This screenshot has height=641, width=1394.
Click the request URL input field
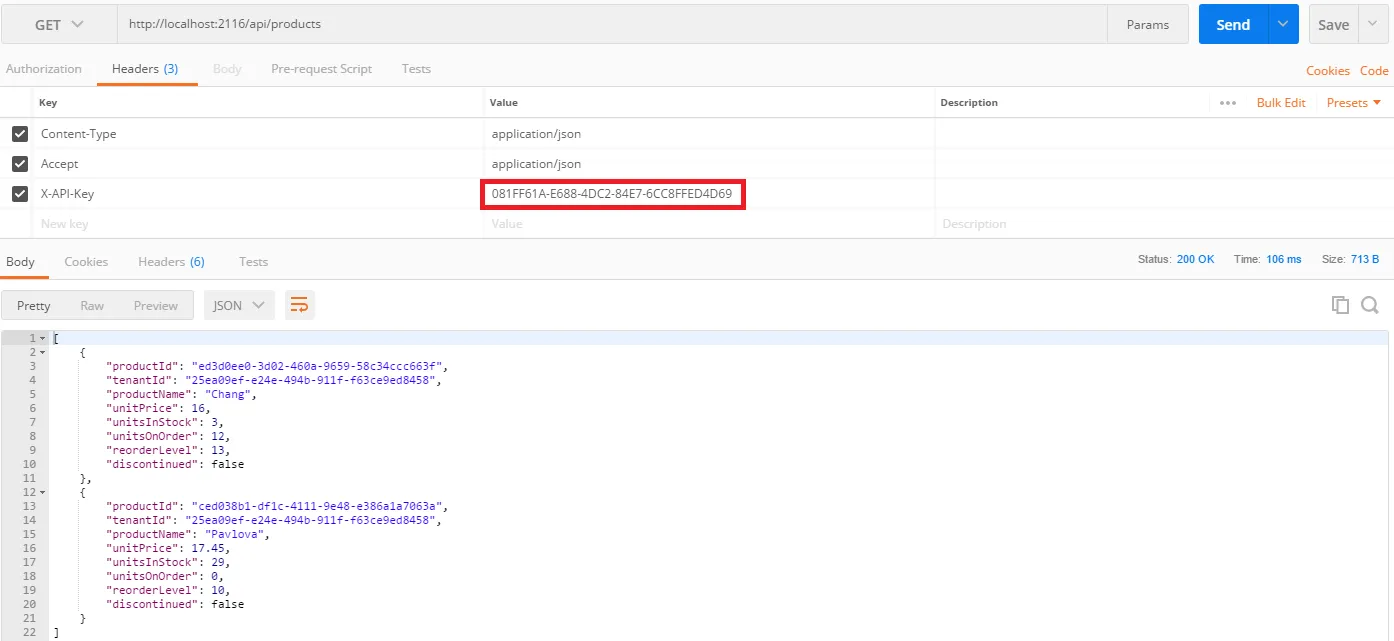click(610, 25)
